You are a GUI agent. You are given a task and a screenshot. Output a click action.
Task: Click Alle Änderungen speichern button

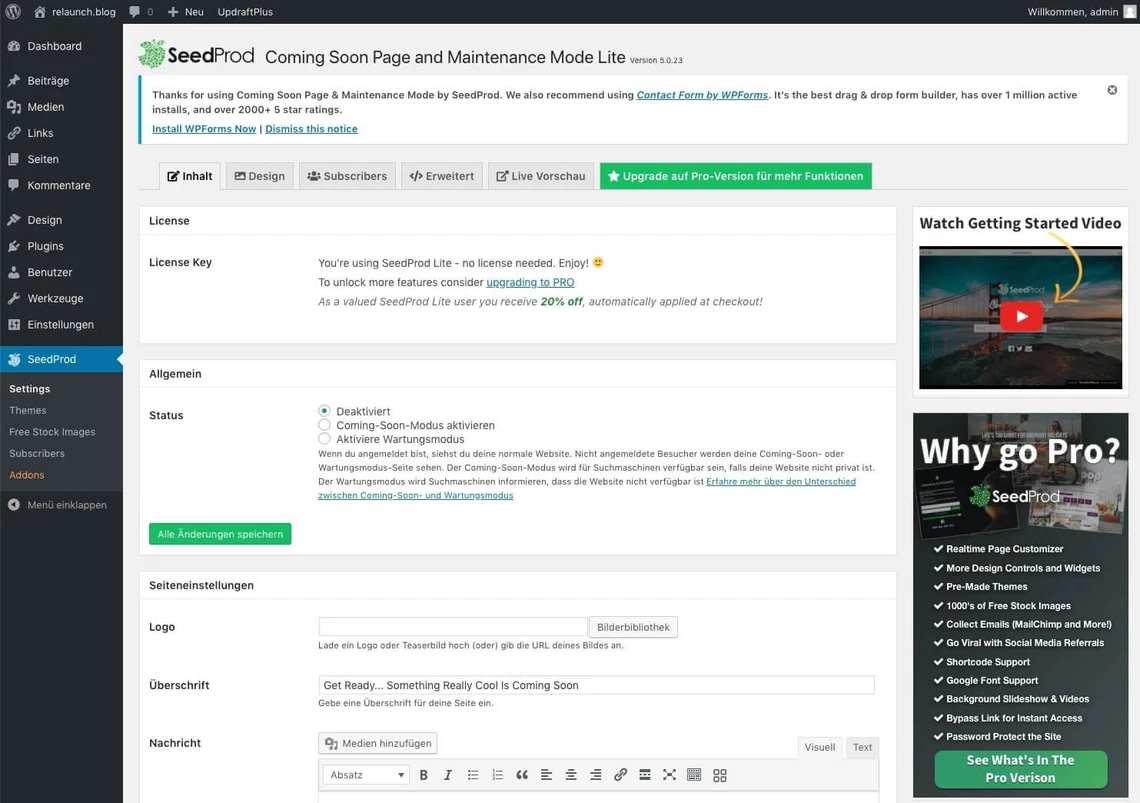click(219, 533)
